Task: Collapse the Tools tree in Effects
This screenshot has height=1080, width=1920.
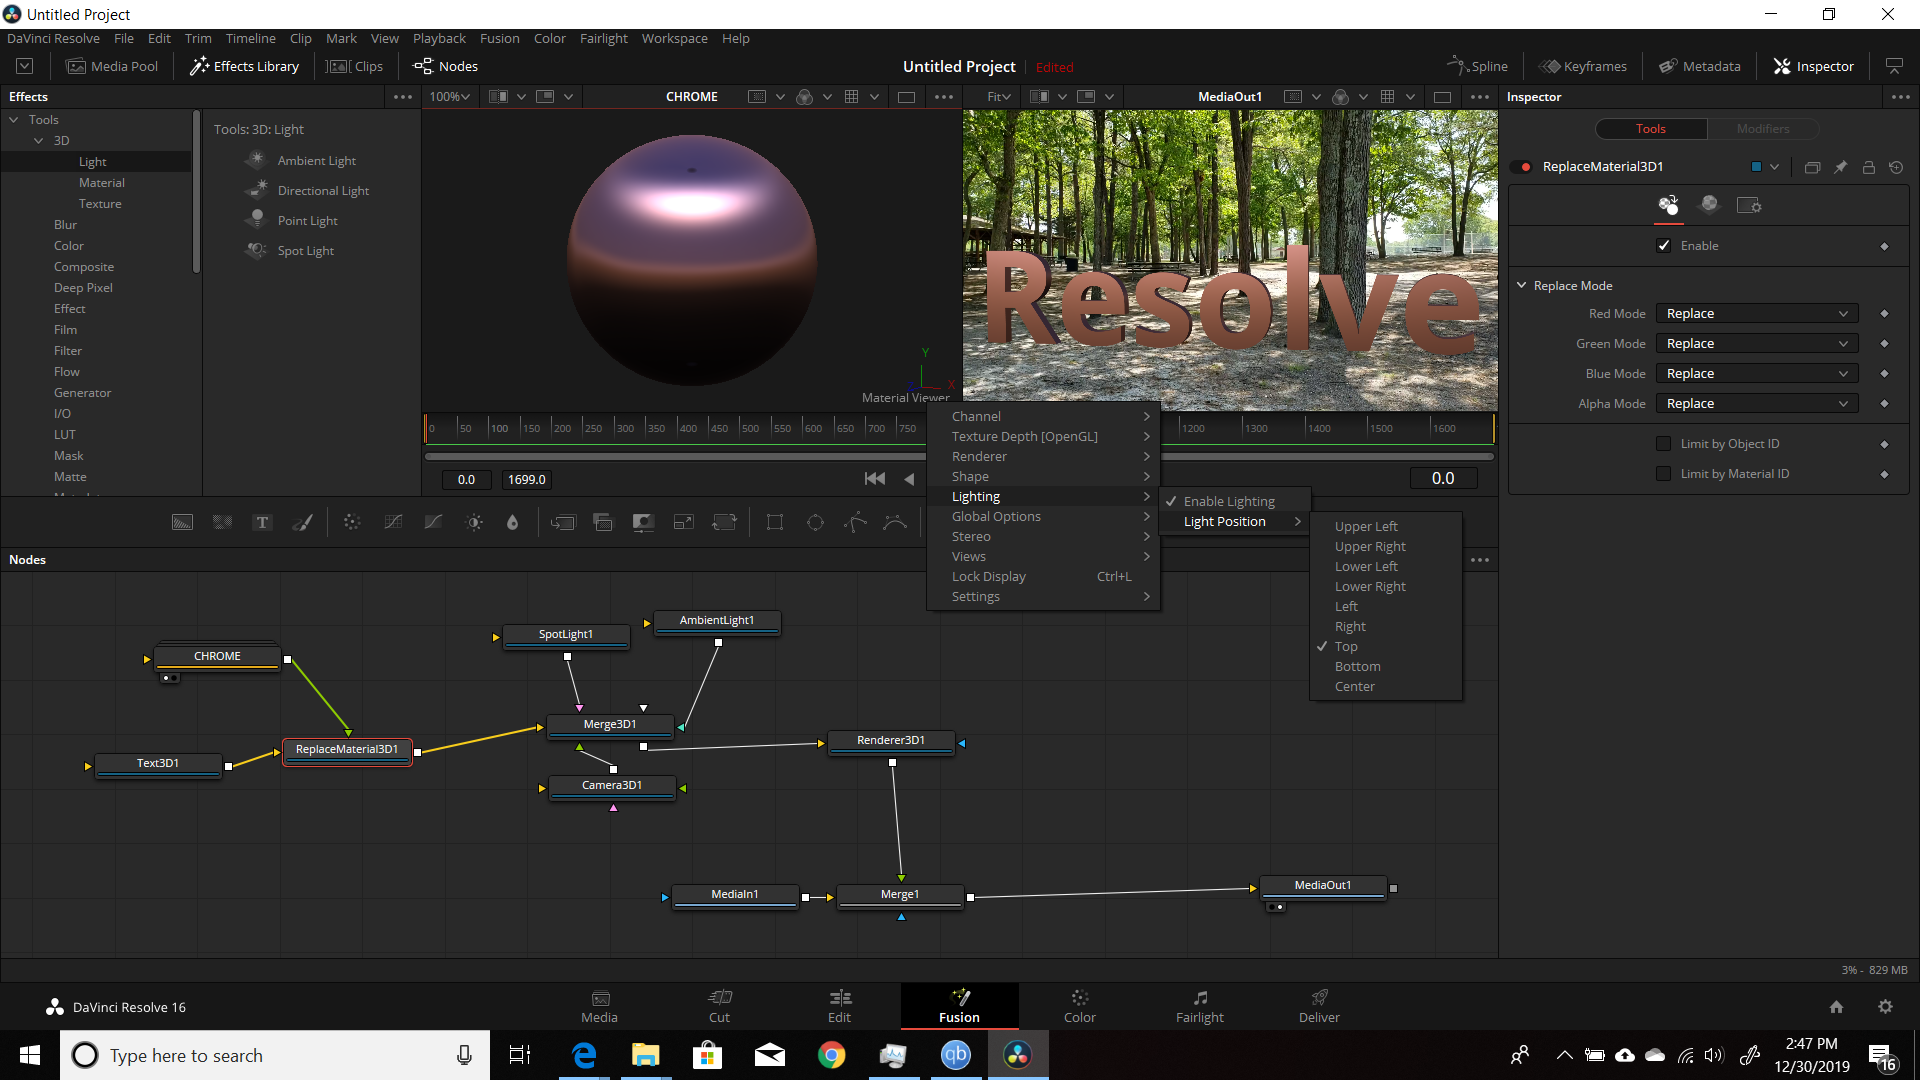Action: [x=14, y=120]
